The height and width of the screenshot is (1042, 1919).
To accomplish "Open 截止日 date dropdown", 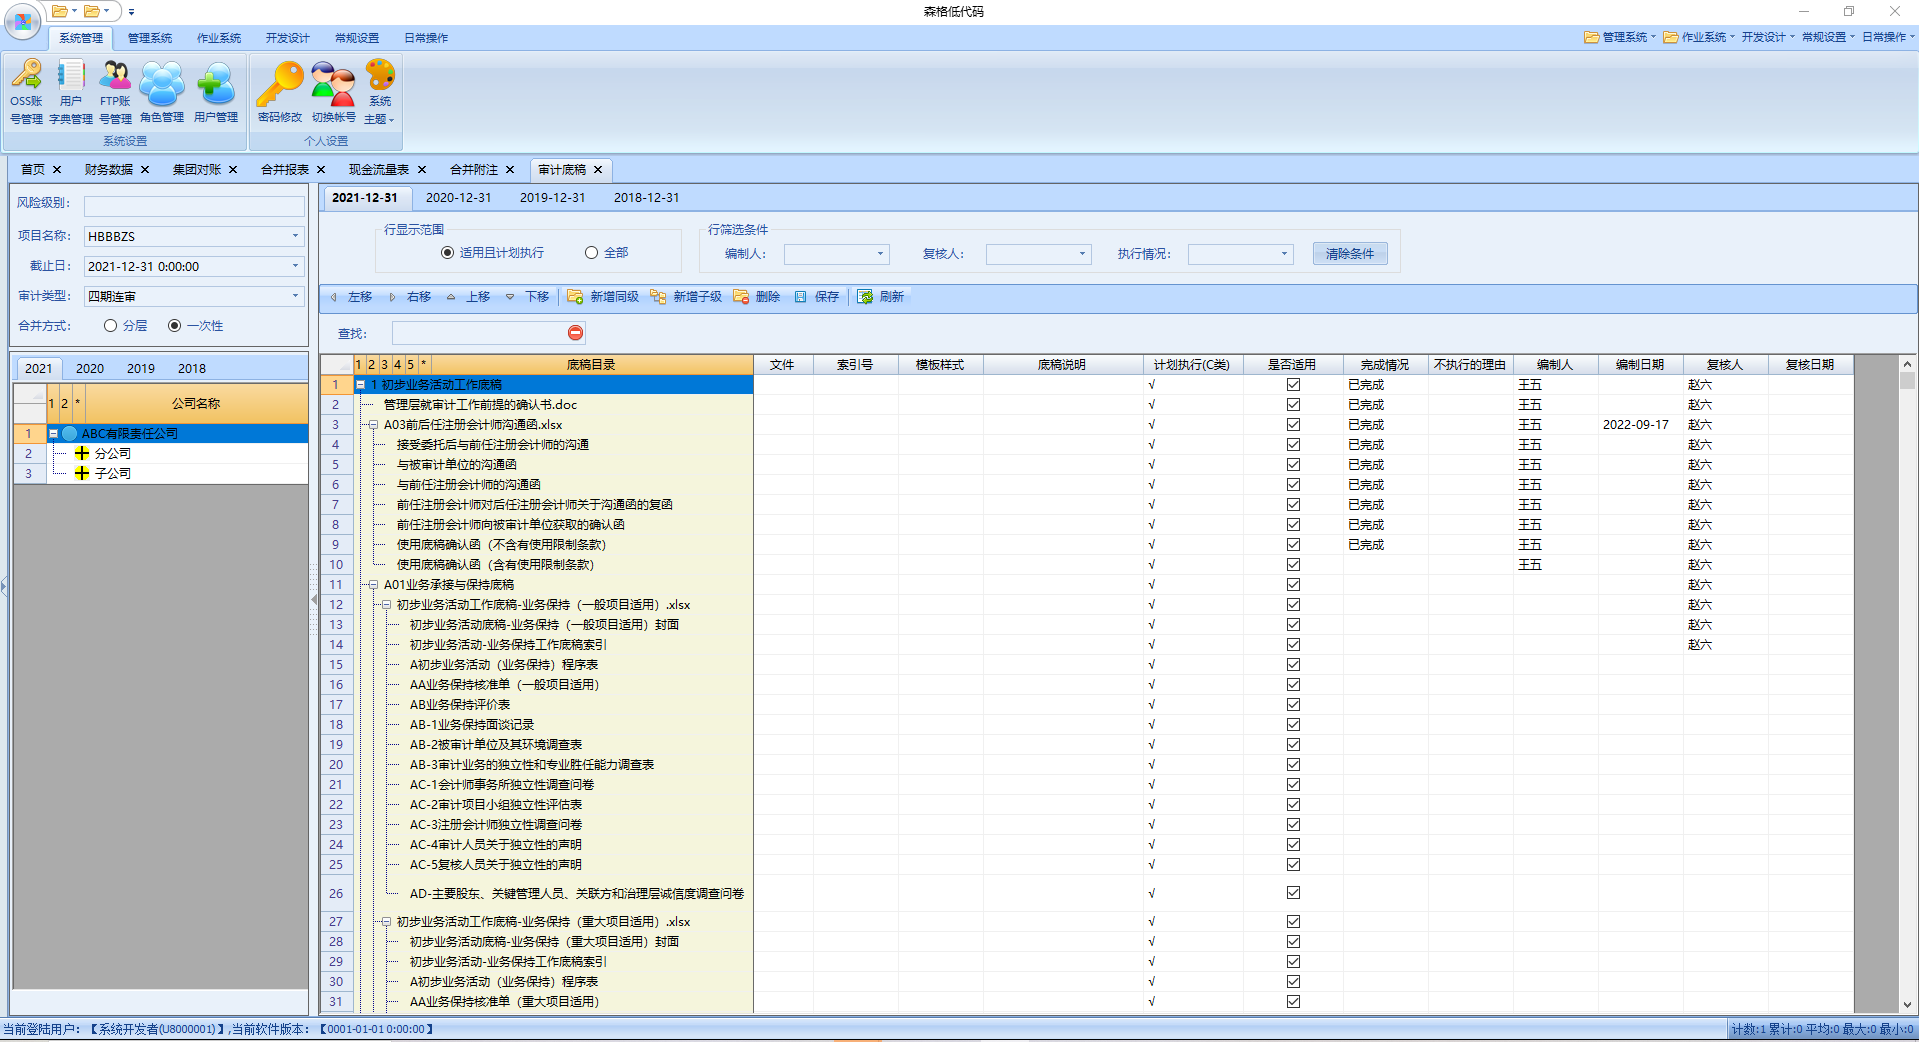I will pyautogui.click(x=295, y=266).
